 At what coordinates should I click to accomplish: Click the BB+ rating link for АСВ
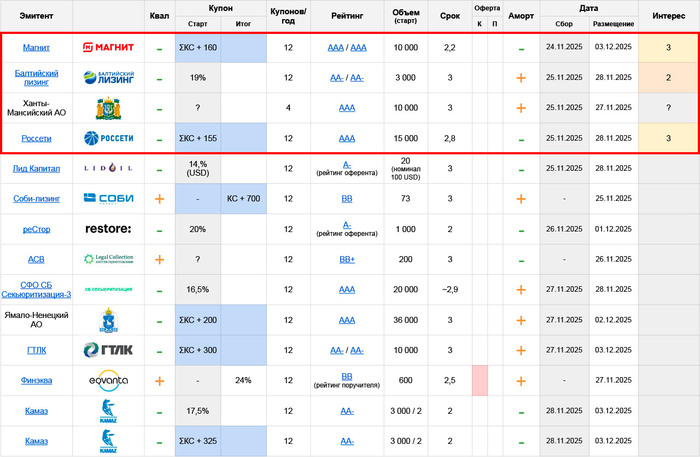tap(347, 260)
